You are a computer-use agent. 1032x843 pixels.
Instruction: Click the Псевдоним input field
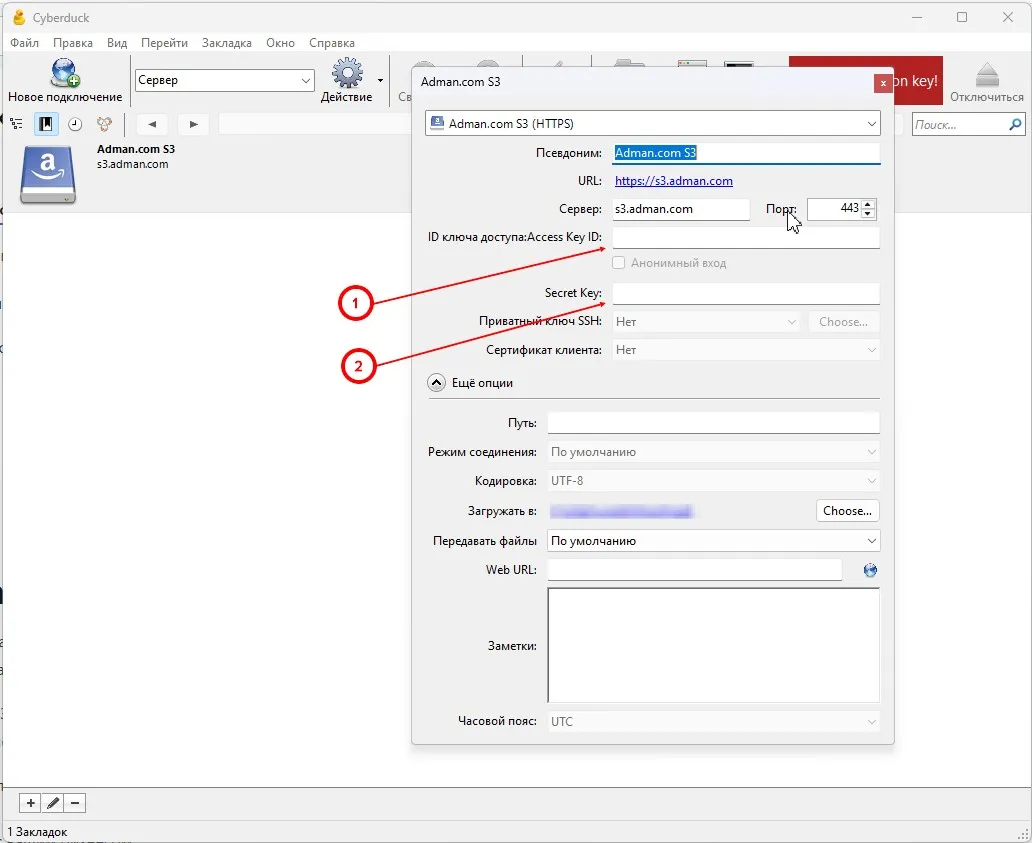pos(746,153)
